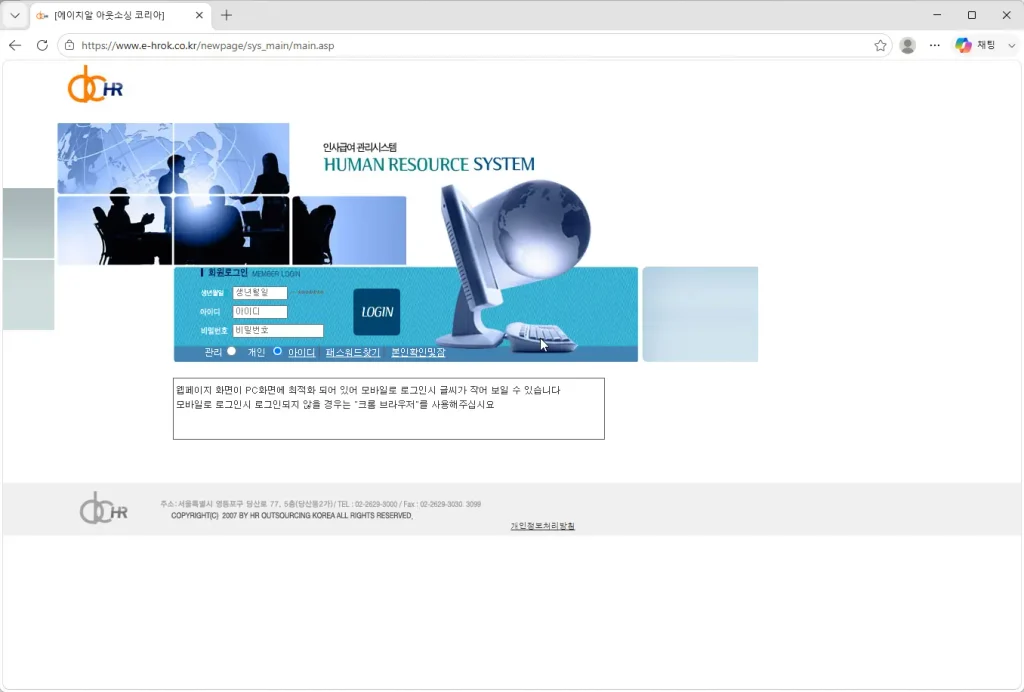1024x692 pixels.
Task: Click the 인사급여 관리시스템 text
Action: [x=360, y=148]
